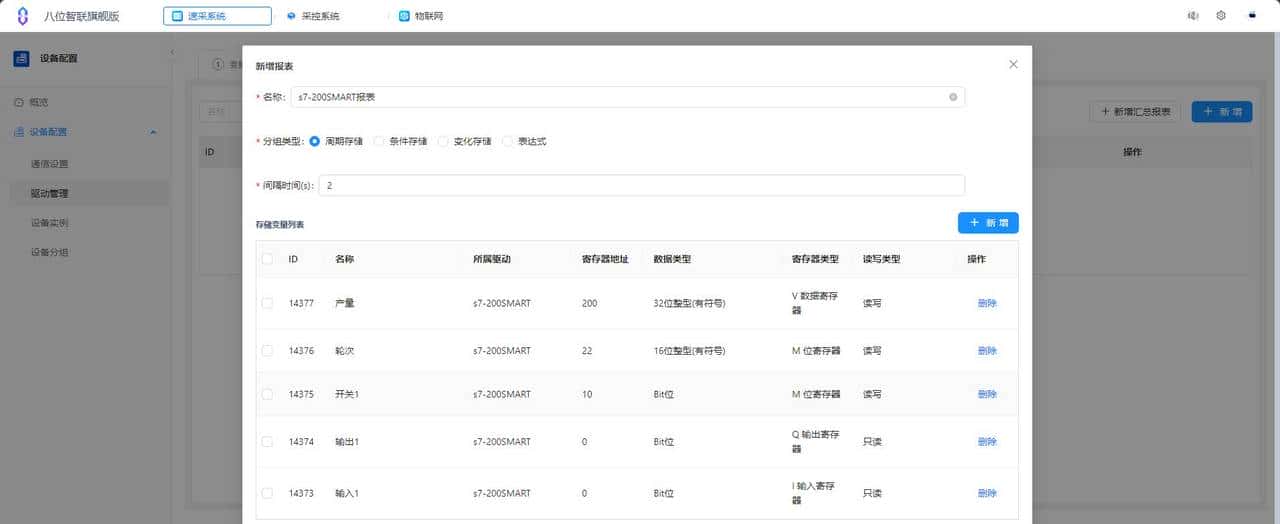Delete the 输出1 row
The image size is (1280, 524).
[987, 442]
